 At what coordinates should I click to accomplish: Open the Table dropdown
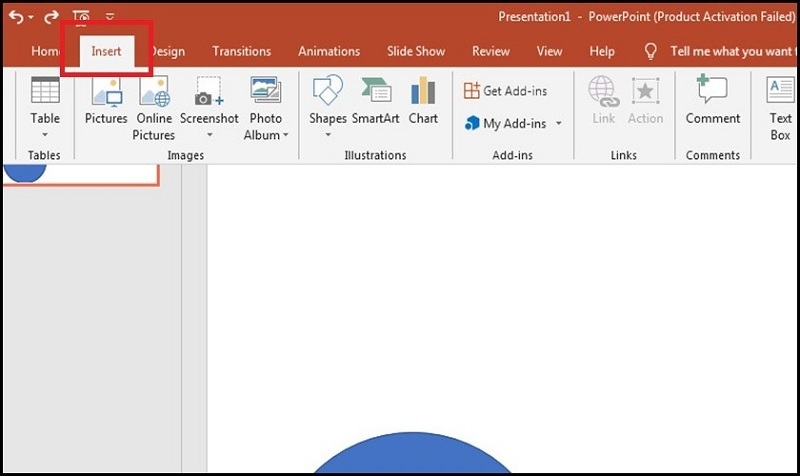[x=45, y=134]
